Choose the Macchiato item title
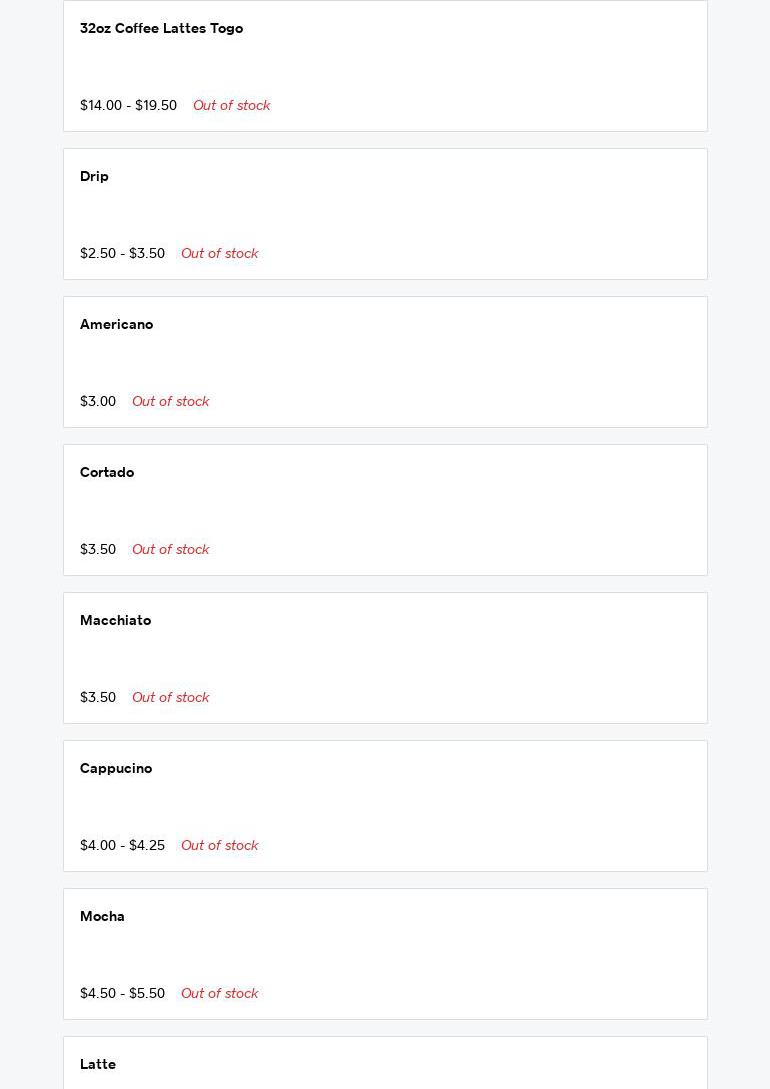This screenshot has width=770, height=1089. tap(115, 621)
